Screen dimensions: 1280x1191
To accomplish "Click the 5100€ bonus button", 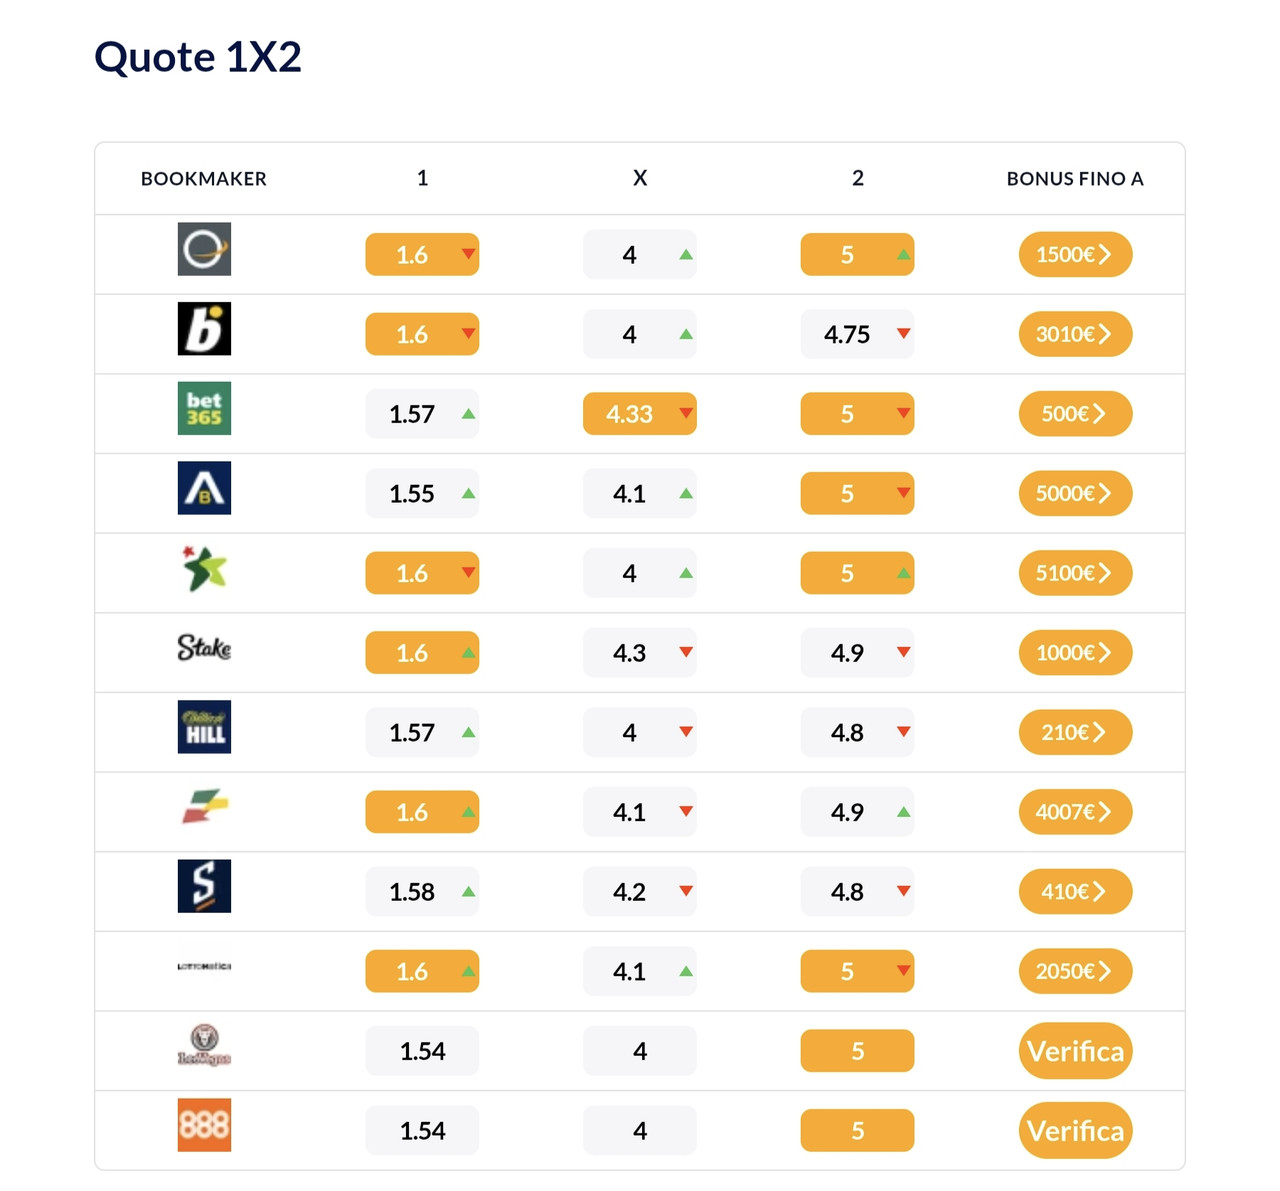I will click(1075, 573).
